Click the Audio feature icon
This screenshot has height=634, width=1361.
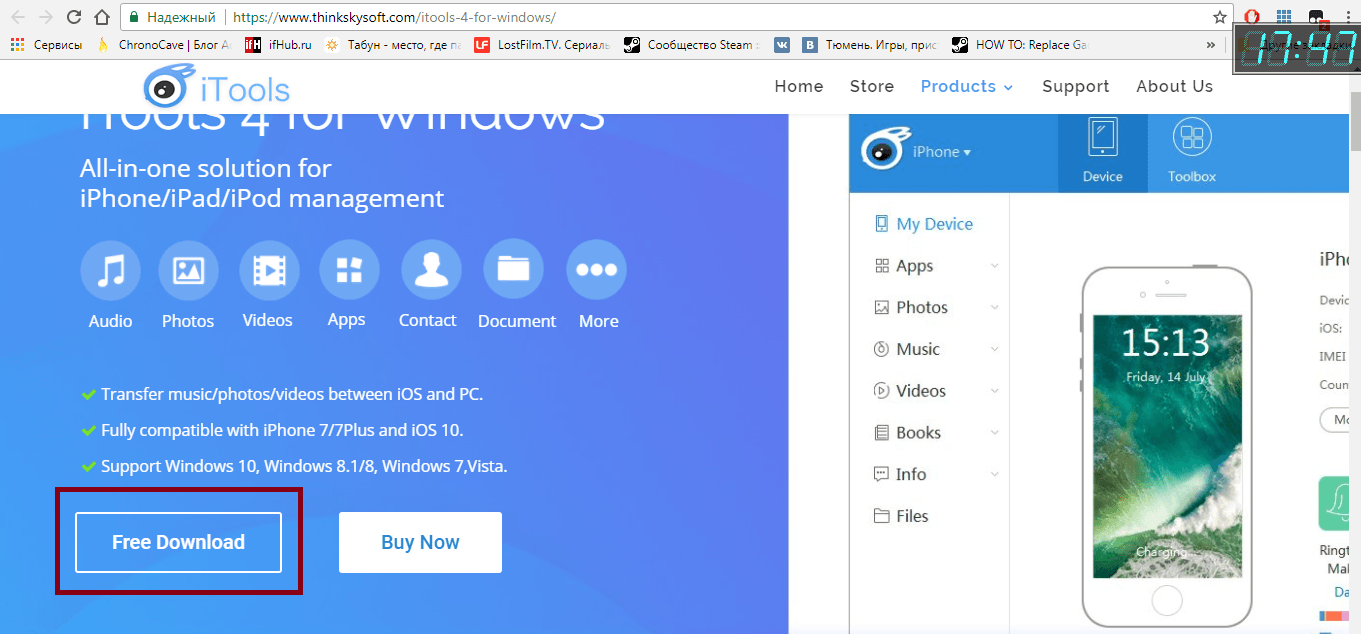(110, 271)
